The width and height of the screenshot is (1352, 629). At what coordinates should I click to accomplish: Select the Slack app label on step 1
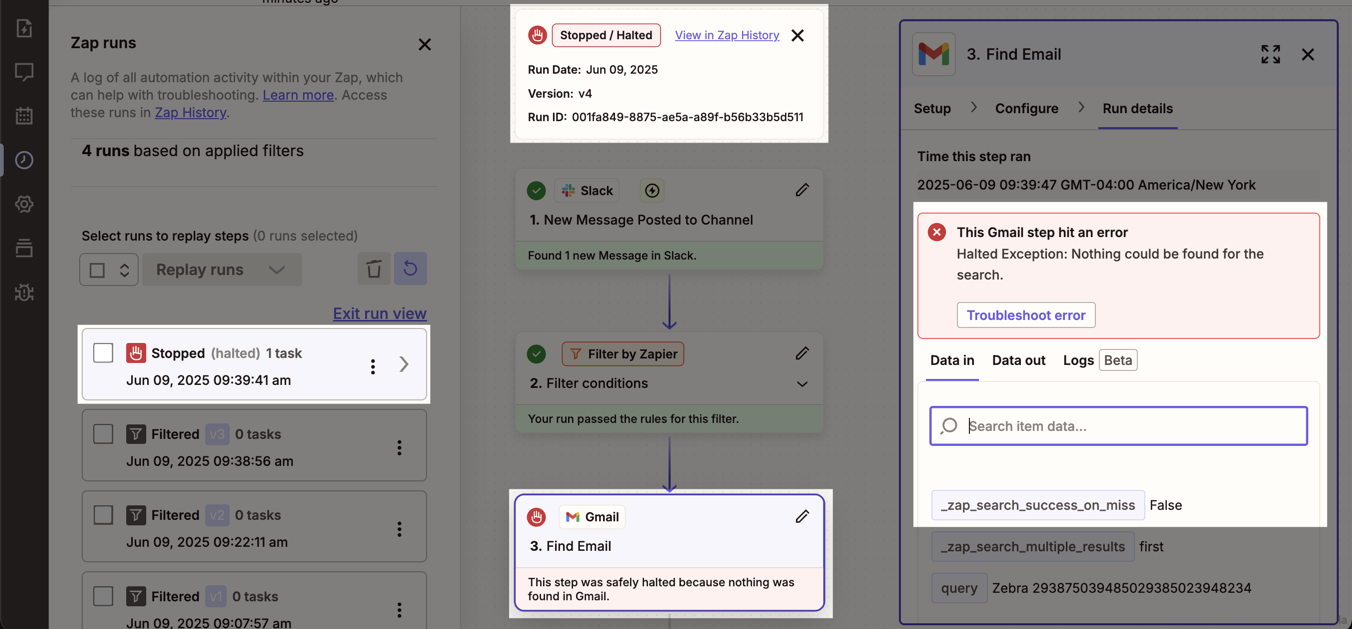point(587,190)
